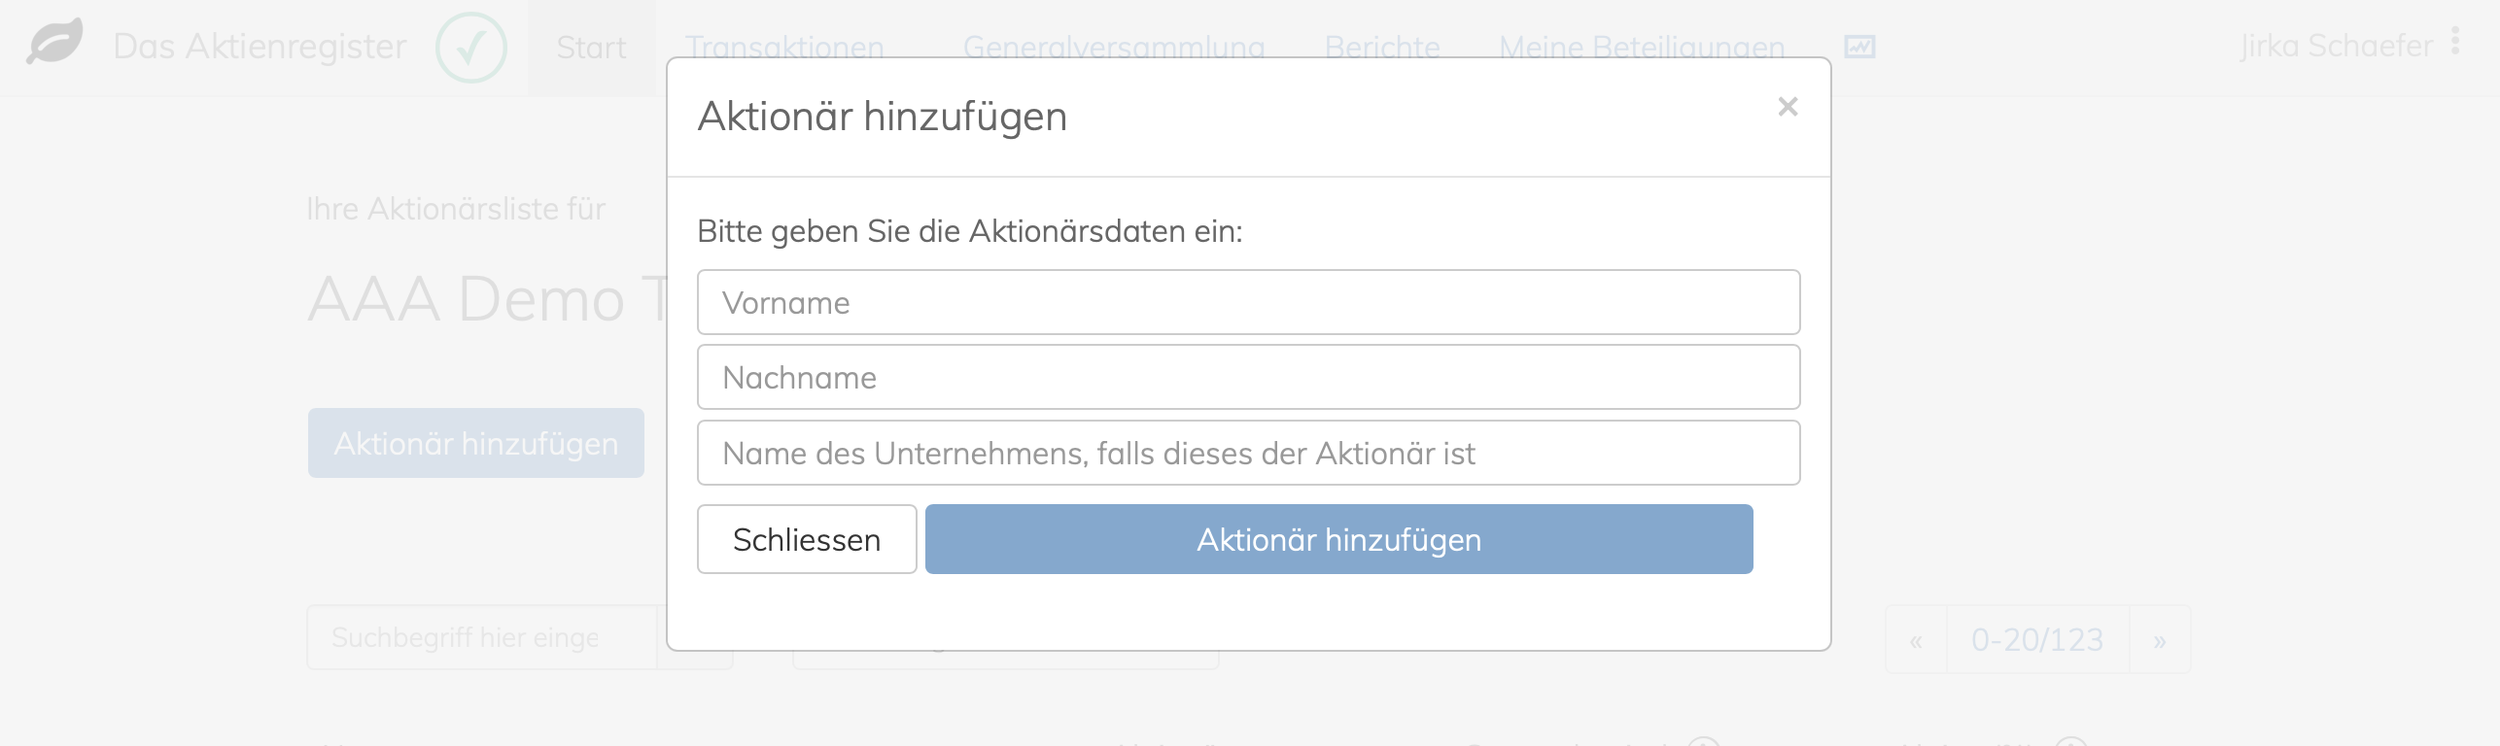Open the Transaktionen menu
Screen dimensions: 2500x746
tap(784, 47)
